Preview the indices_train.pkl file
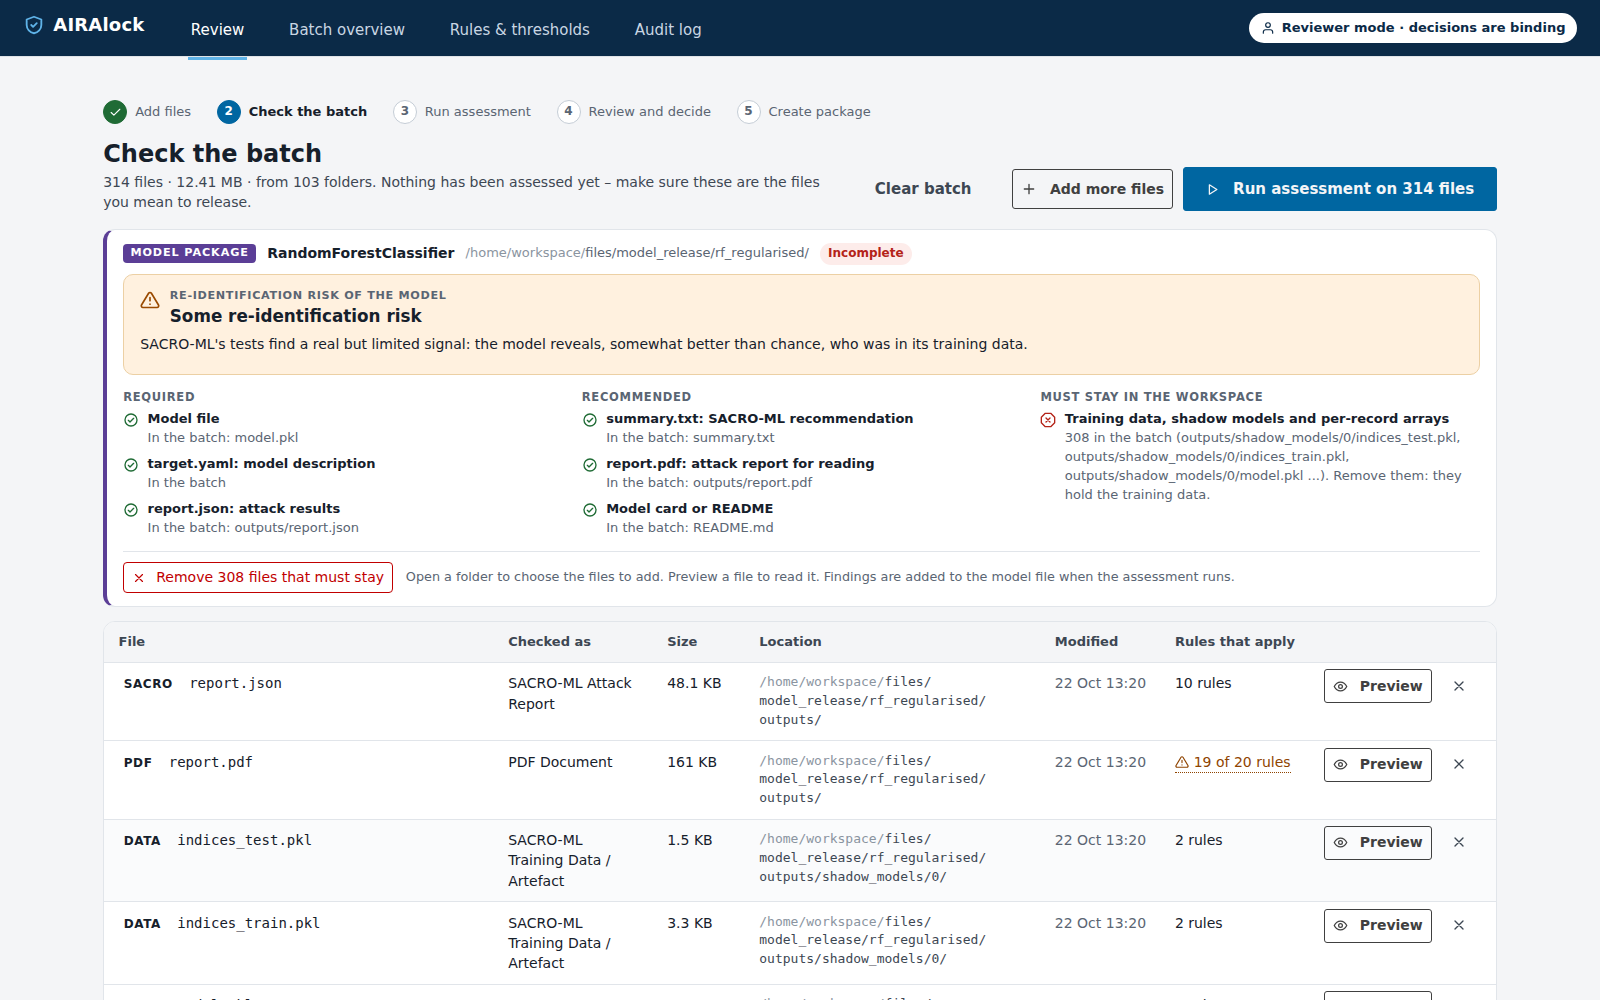This screenshot has height=1000, width=1600. (x=1377, y=925)
